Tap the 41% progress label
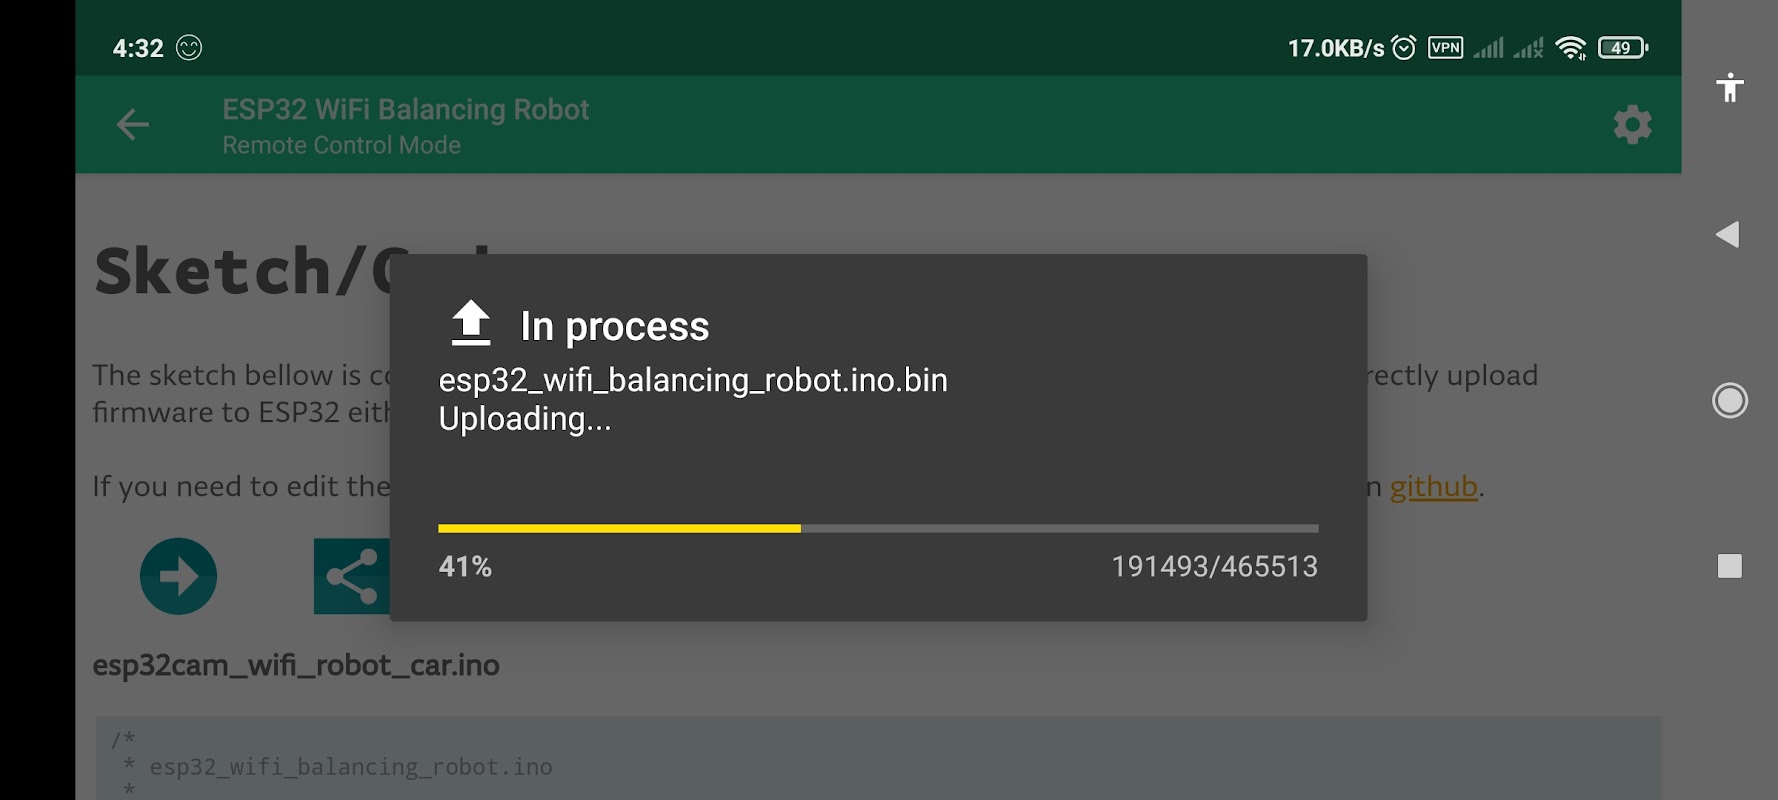The image size is (1778, 800). [x=465, y=567]
